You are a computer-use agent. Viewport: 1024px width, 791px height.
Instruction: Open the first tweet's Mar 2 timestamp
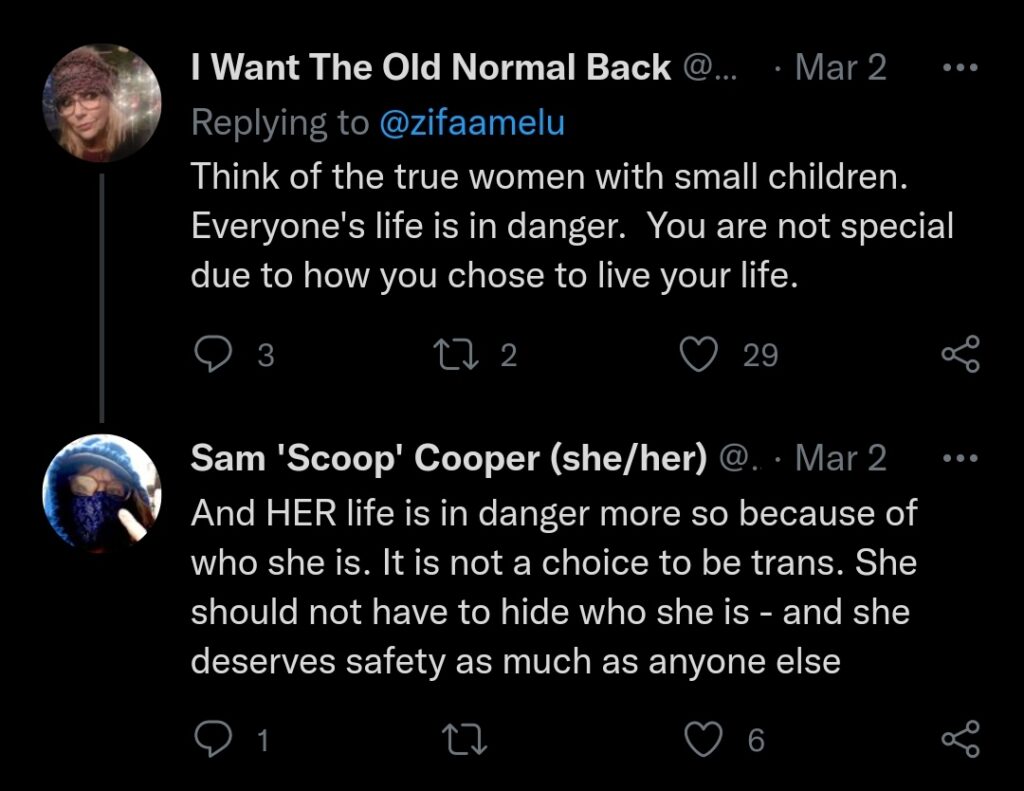pos(838,68)
